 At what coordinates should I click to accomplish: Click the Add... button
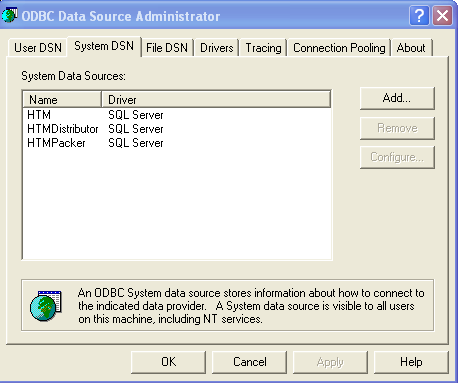397,98
